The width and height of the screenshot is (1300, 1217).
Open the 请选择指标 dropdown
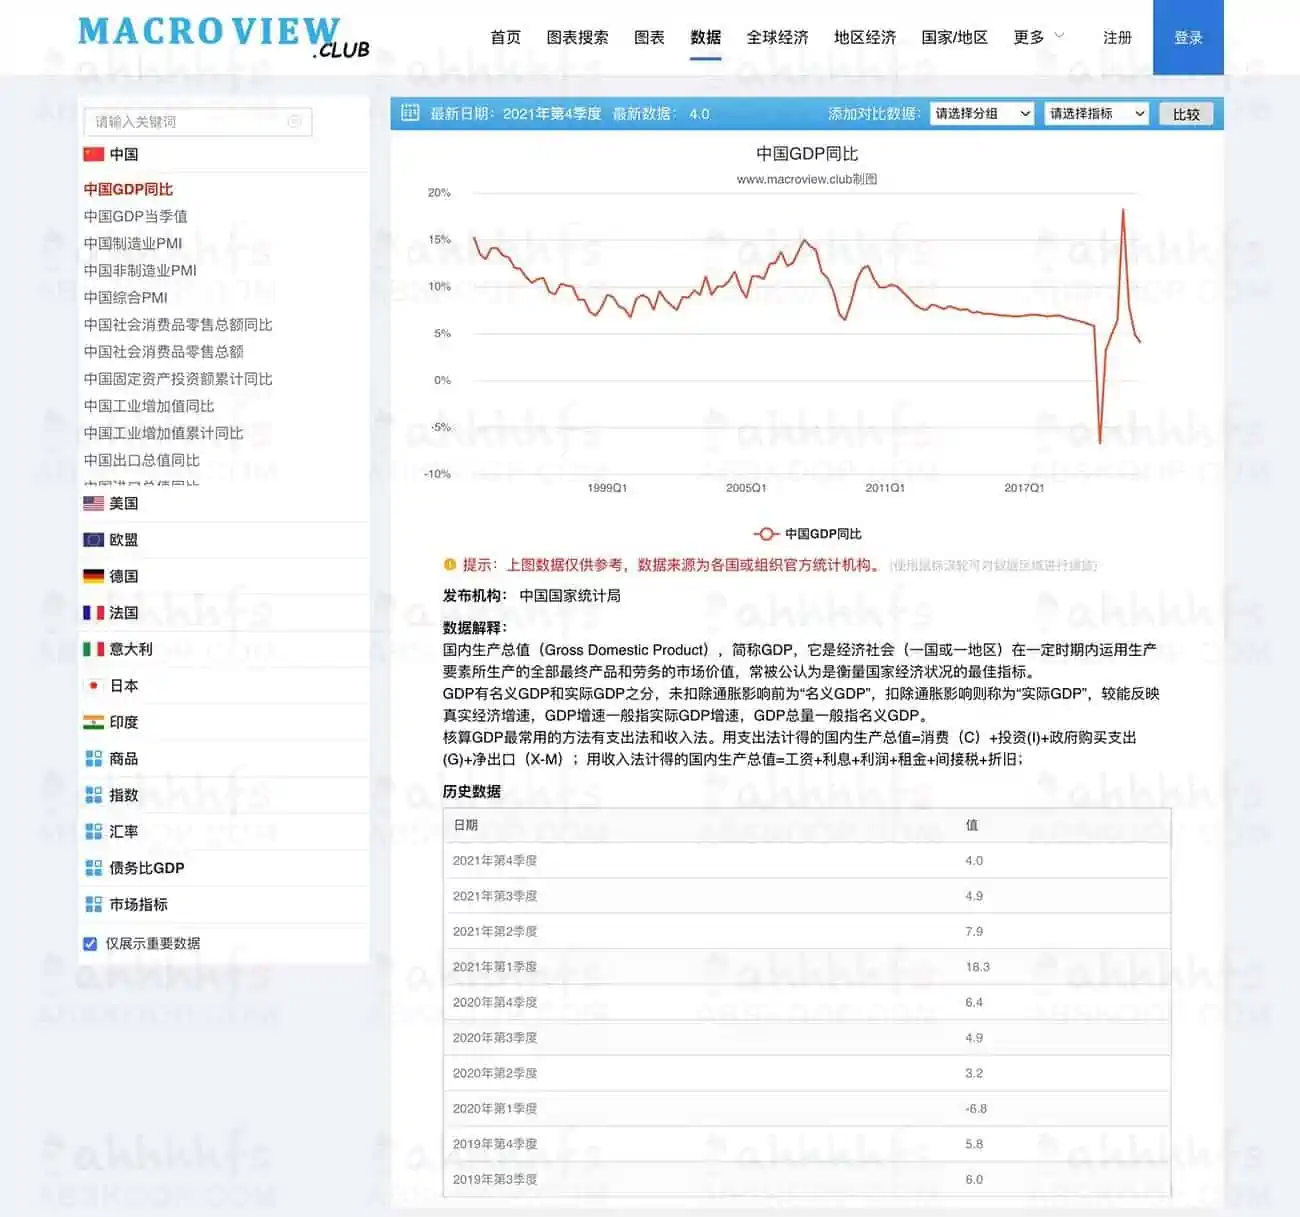tap(1095, 113)
